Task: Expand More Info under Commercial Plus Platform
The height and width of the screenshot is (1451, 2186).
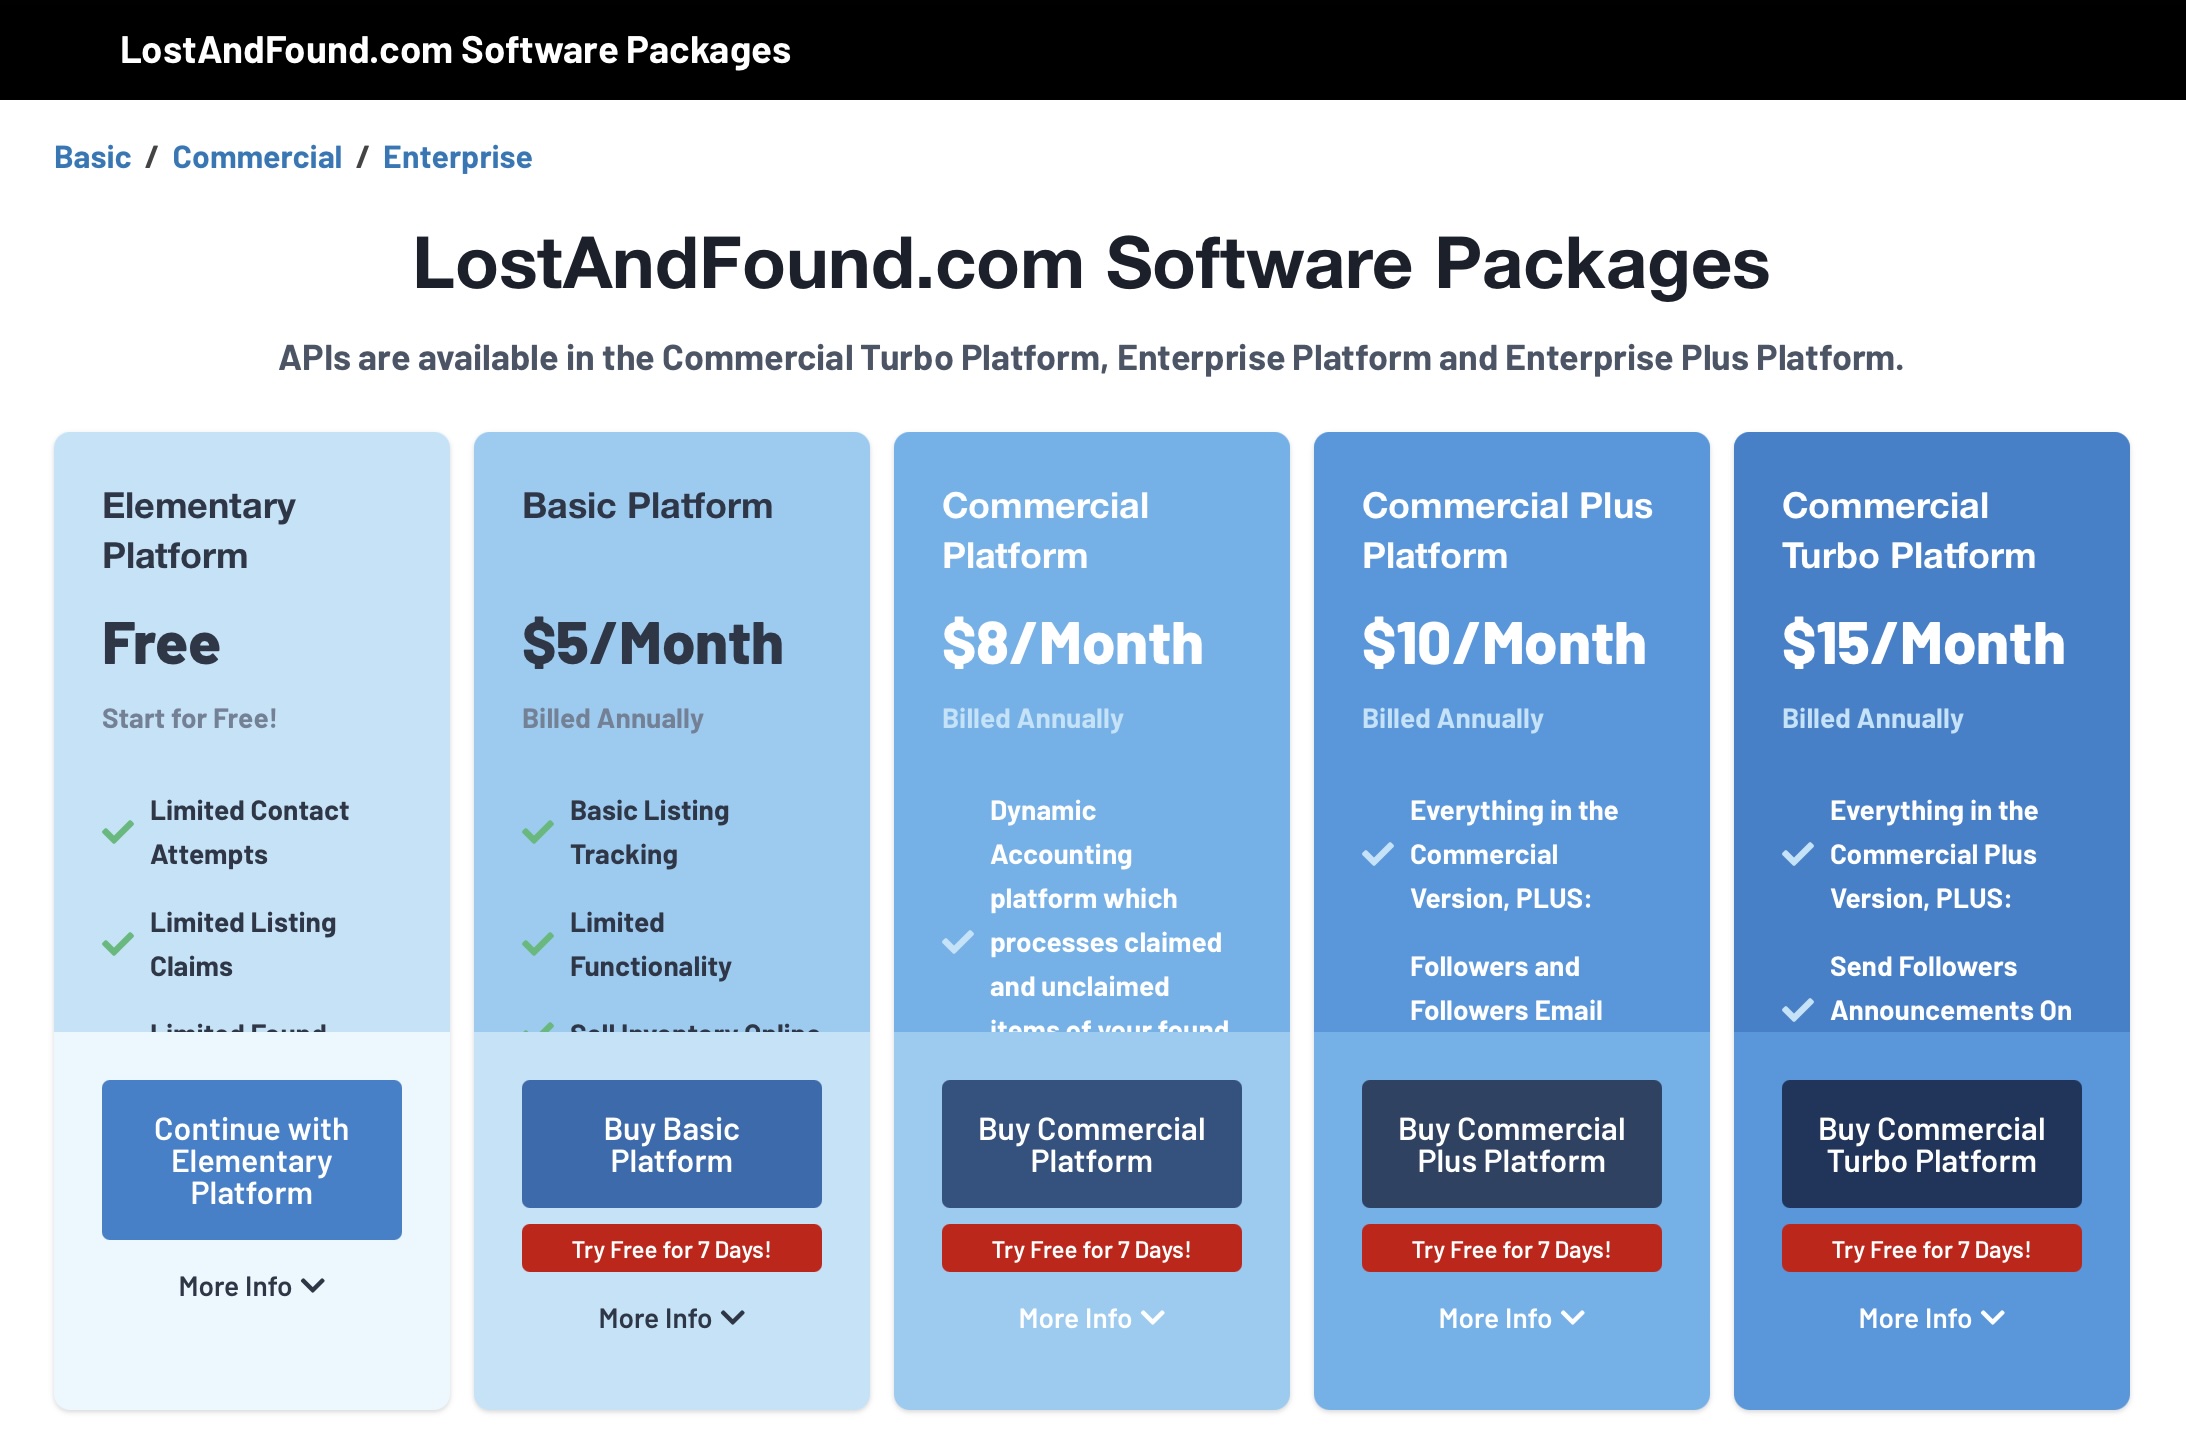Action: tap(1512, 1318)
